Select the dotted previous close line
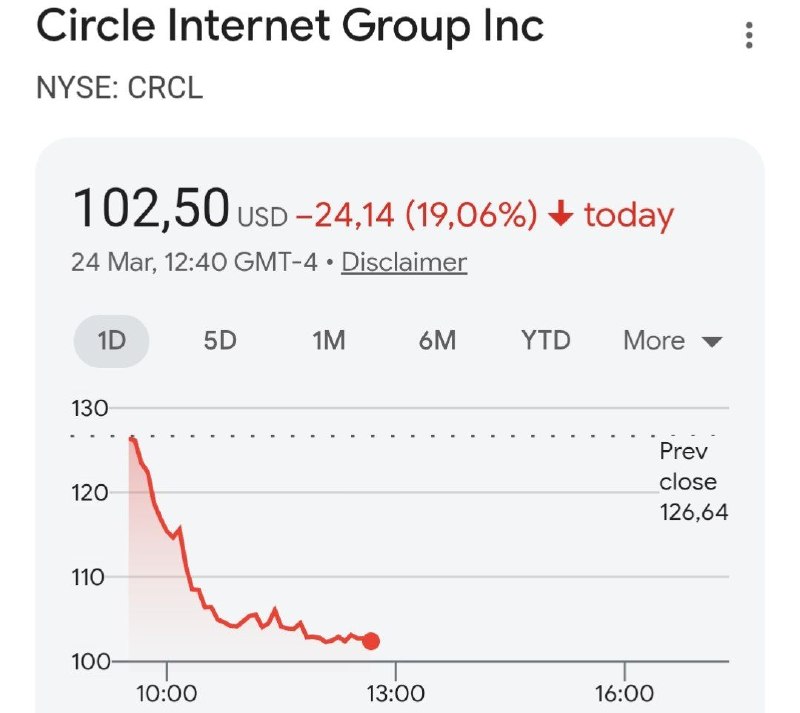Viewport: 800px width, 713px height. tap(400, 437)
